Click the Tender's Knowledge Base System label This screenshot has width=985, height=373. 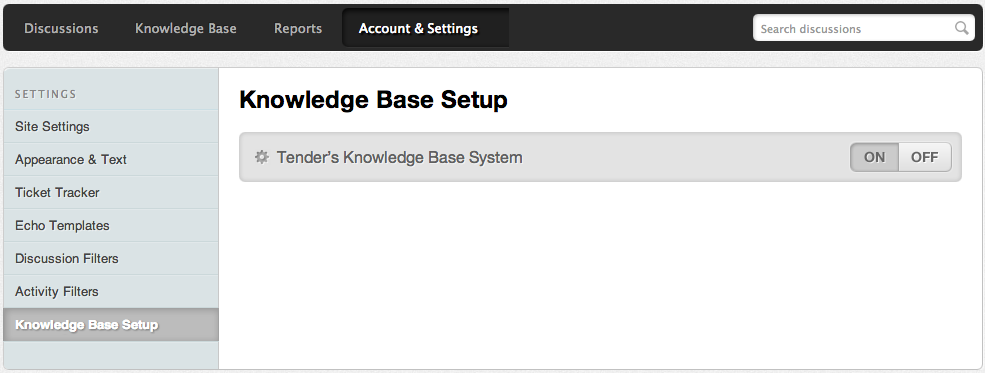point(400,157)
